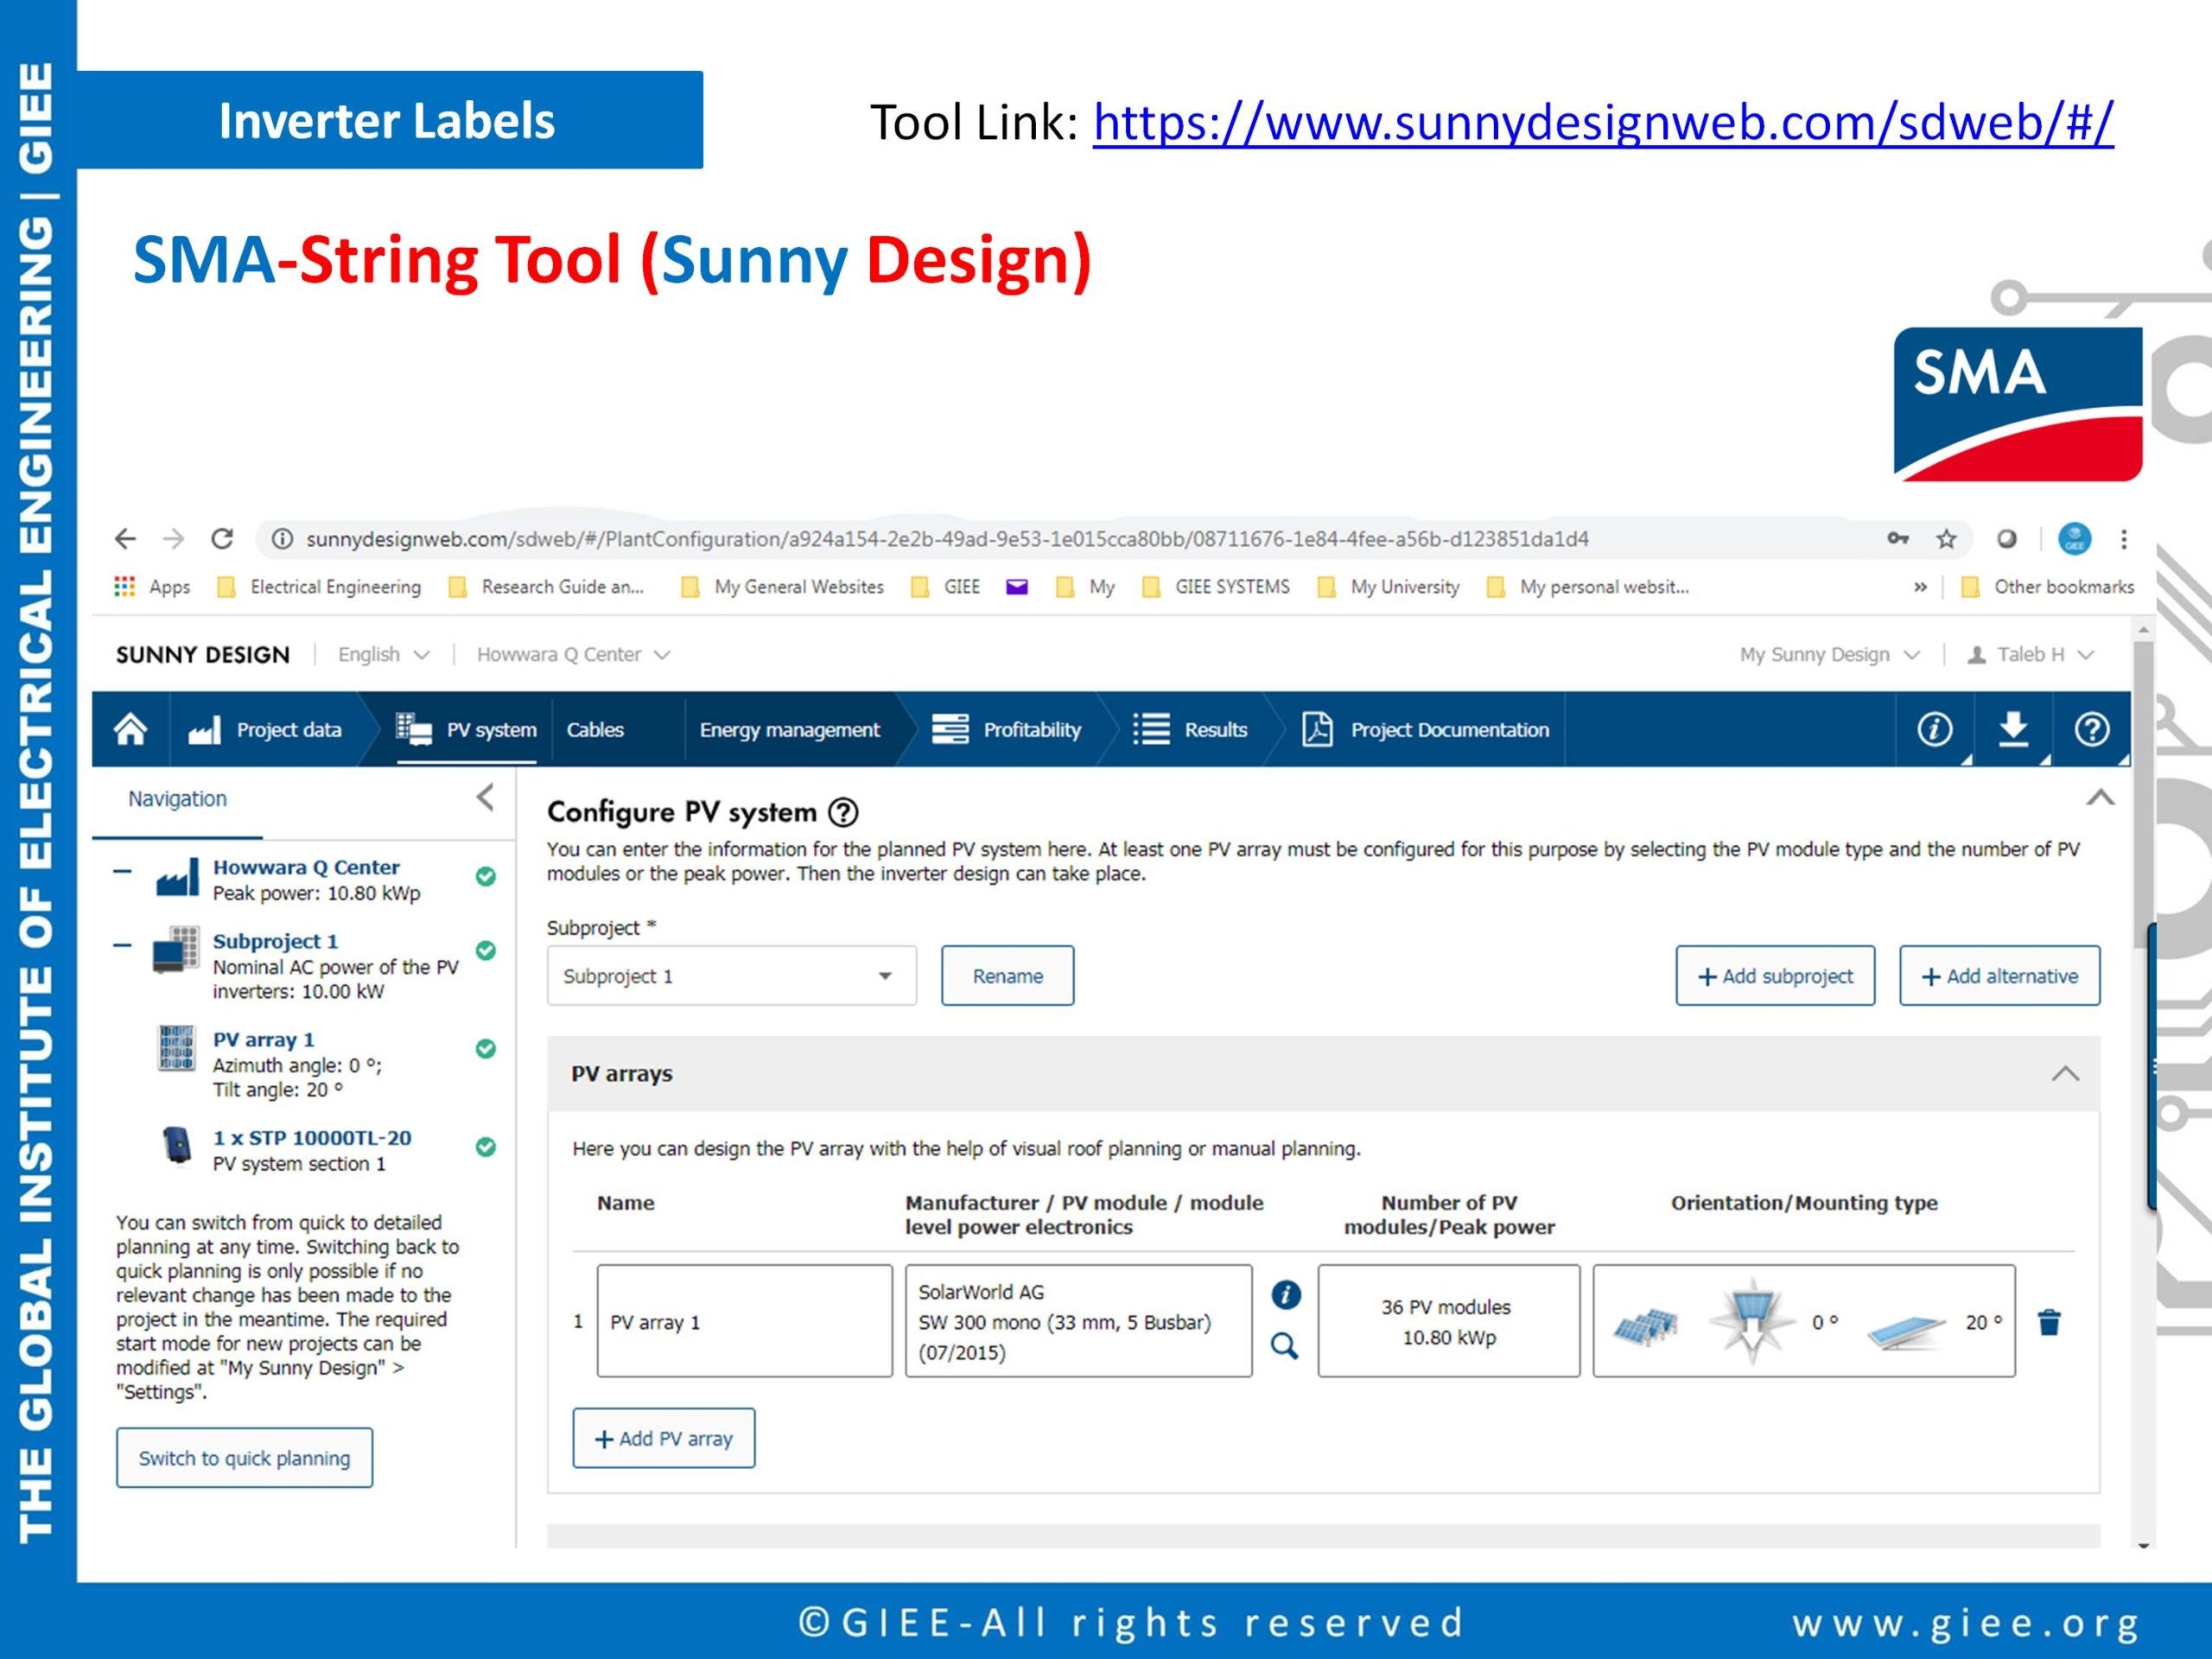The image size is (2212, 1659).
Task: Click the help question mark in blue bar
Action: click(x=2091, y=729)
